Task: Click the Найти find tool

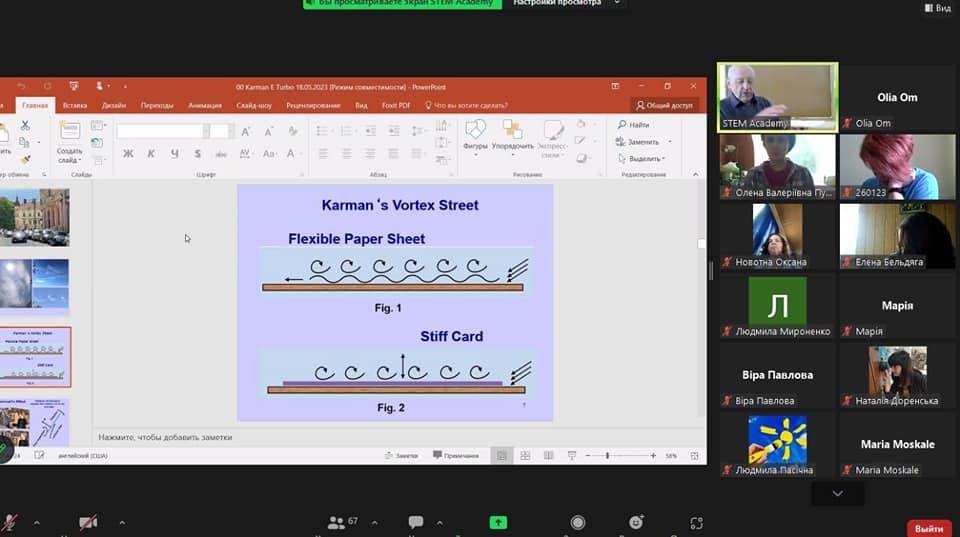Action: pos(634,125)
